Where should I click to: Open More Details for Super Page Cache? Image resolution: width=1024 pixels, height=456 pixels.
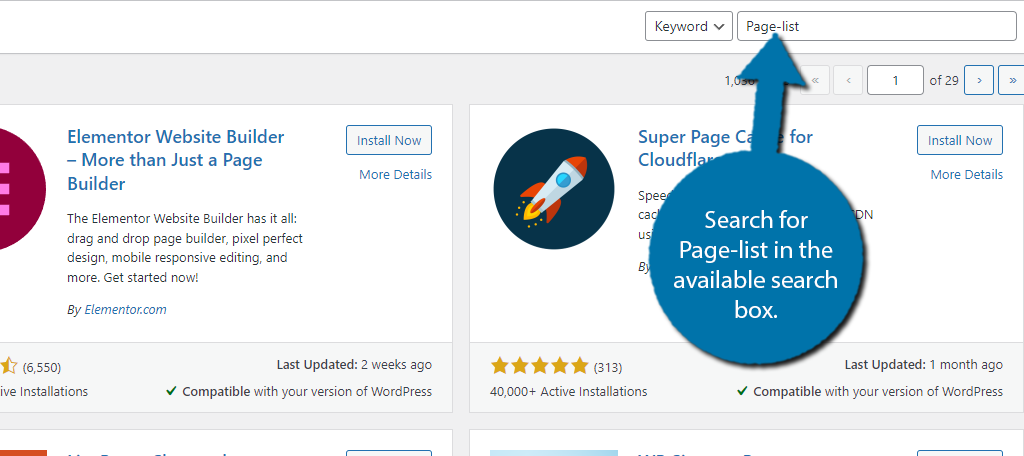tap(967, 174)
